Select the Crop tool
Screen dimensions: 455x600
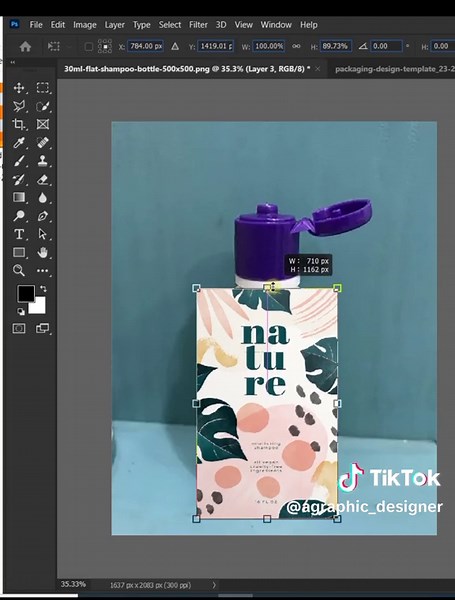click(19, 124)
